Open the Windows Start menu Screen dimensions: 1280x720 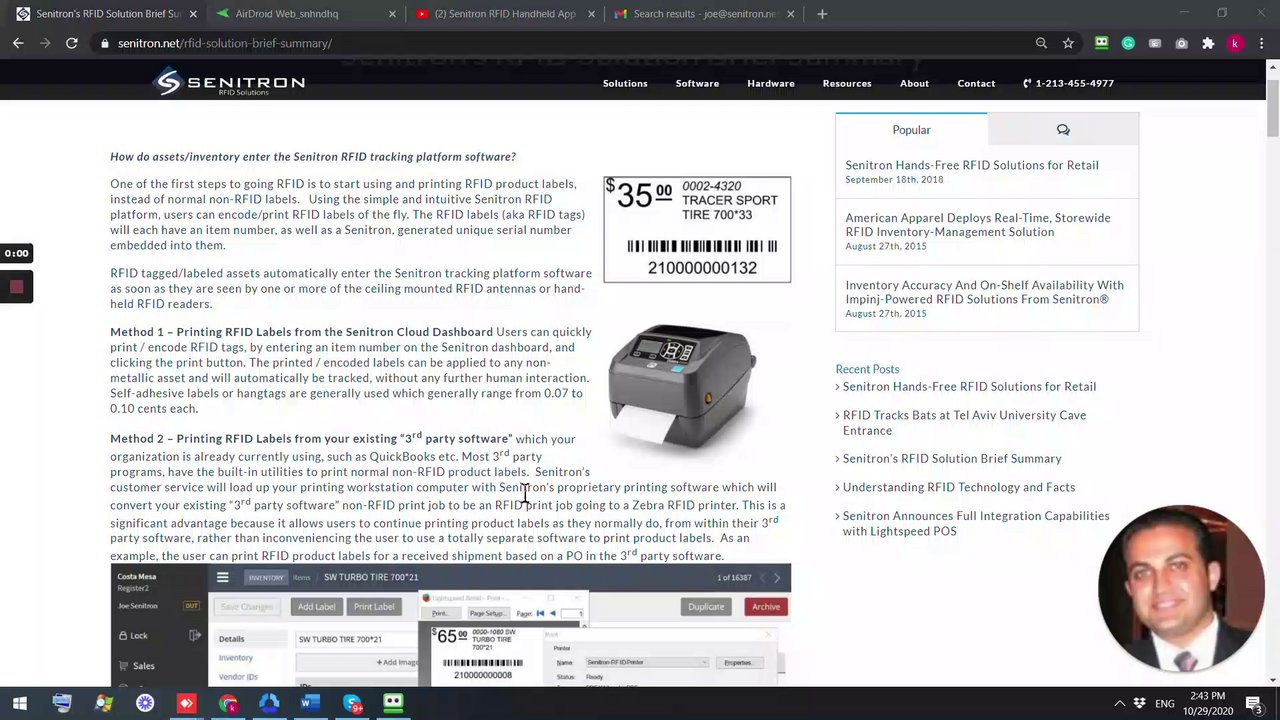pos(21,703)
